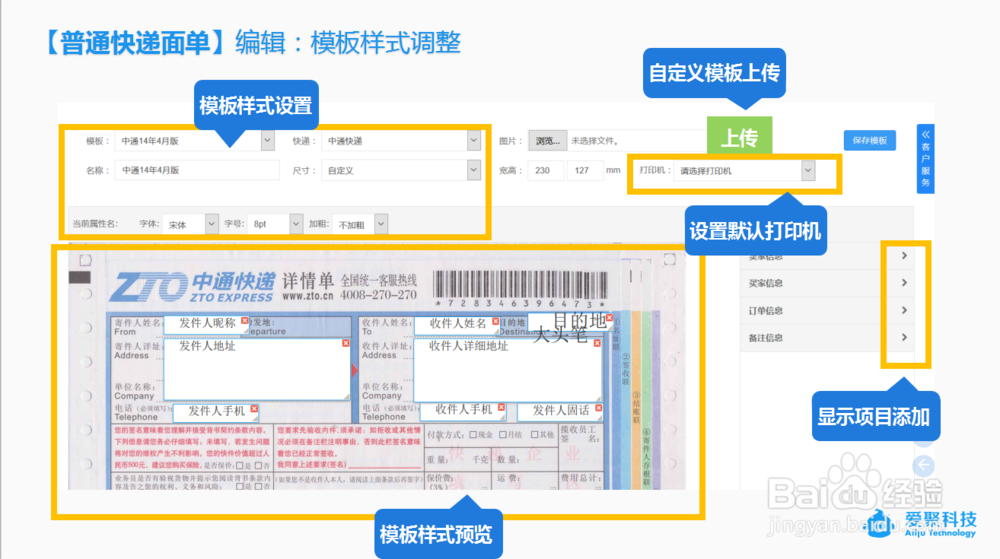Remove the 收件人姓名 field with its red X
1000x559 pixels.
pos(496,322)
